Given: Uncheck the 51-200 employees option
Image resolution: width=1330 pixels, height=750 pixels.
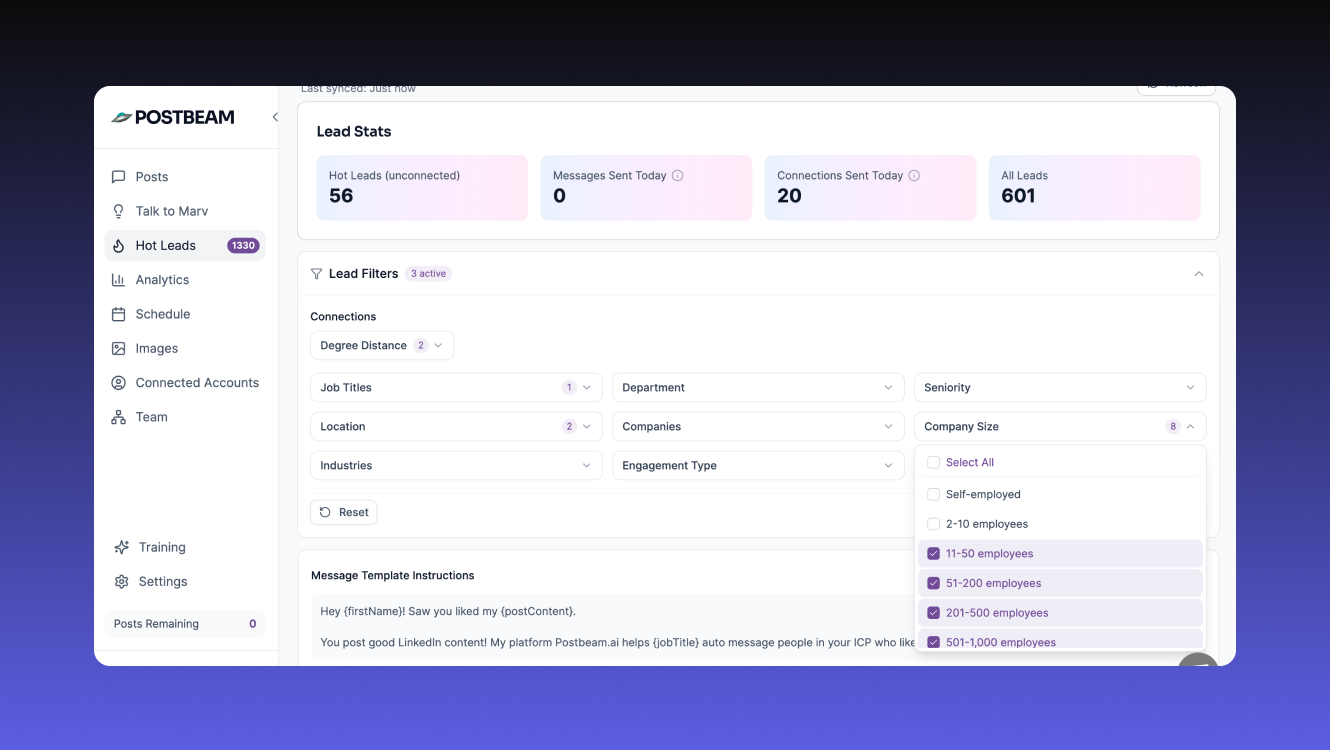Looking at the screenshot, I should (x=933, y=583).
